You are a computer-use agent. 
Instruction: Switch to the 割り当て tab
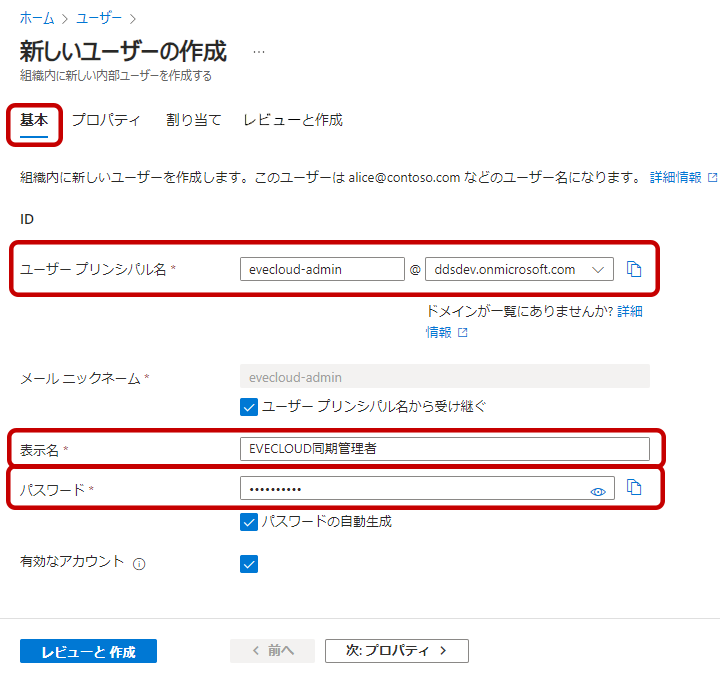[x=193, y=120]
